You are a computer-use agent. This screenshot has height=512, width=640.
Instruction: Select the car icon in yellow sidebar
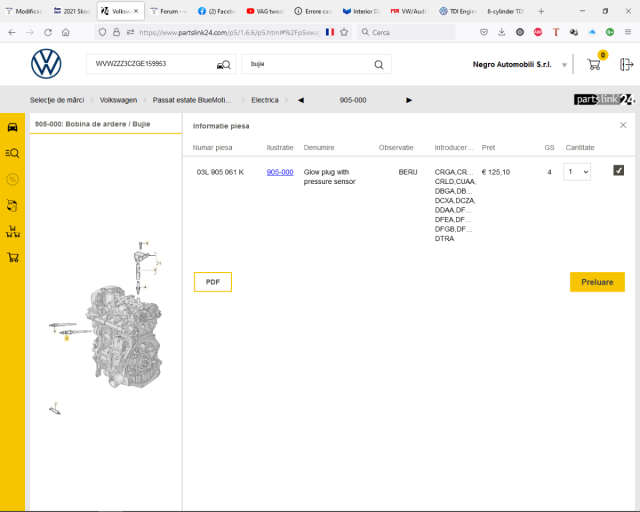click(12, 127)
